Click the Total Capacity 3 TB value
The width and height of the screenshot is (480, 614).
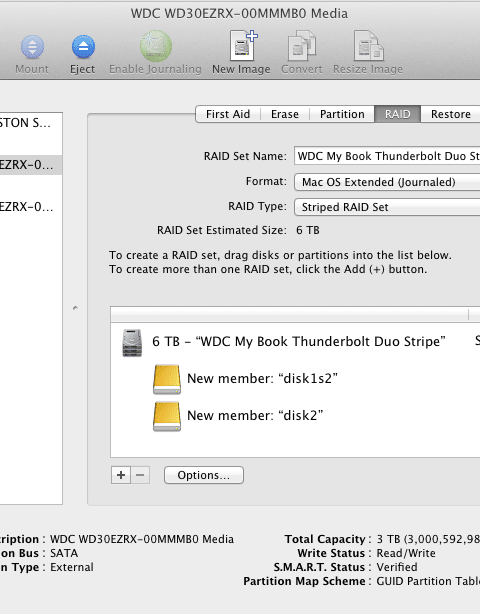[x=428, y=540]
